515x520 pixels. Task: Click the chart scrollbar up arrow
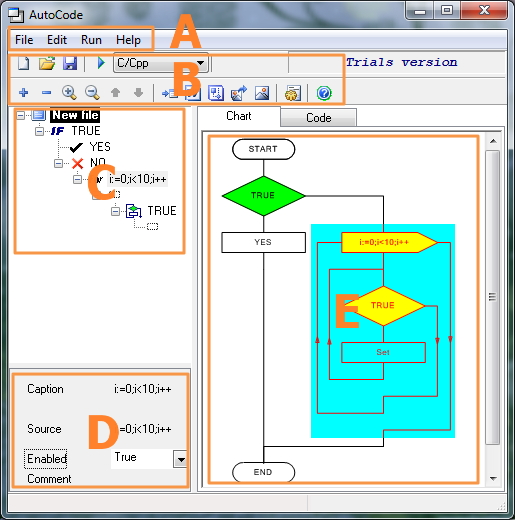point(493,141)
